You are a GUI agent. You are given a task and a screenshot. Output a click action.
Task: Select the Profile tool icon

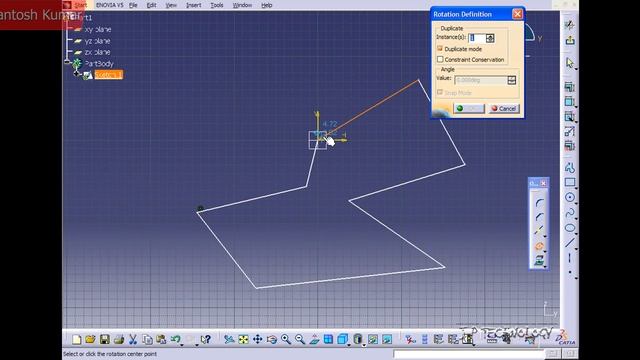tap(570, 167)
